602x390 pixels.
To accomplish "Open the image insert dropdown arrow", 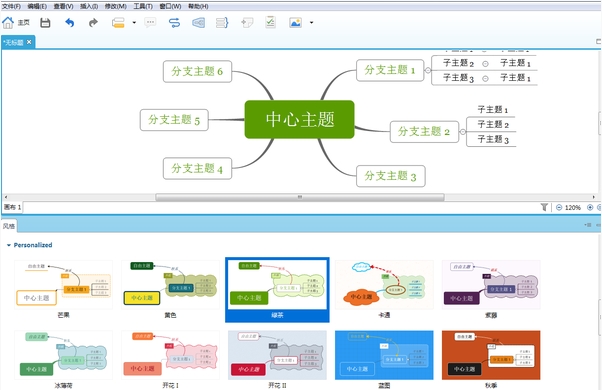I will click(x=311, y=23).
